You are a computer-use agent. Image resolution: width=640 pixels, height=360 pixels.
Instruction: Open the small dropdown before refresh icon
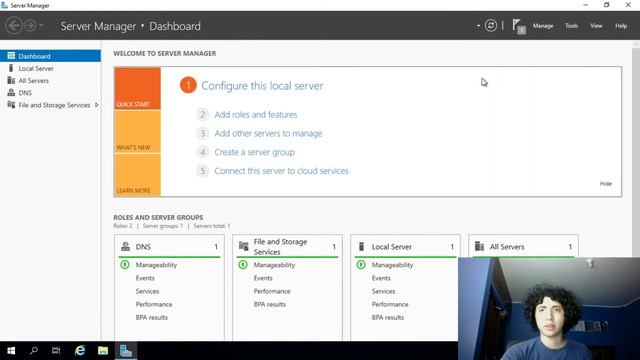tap(478, 26)
